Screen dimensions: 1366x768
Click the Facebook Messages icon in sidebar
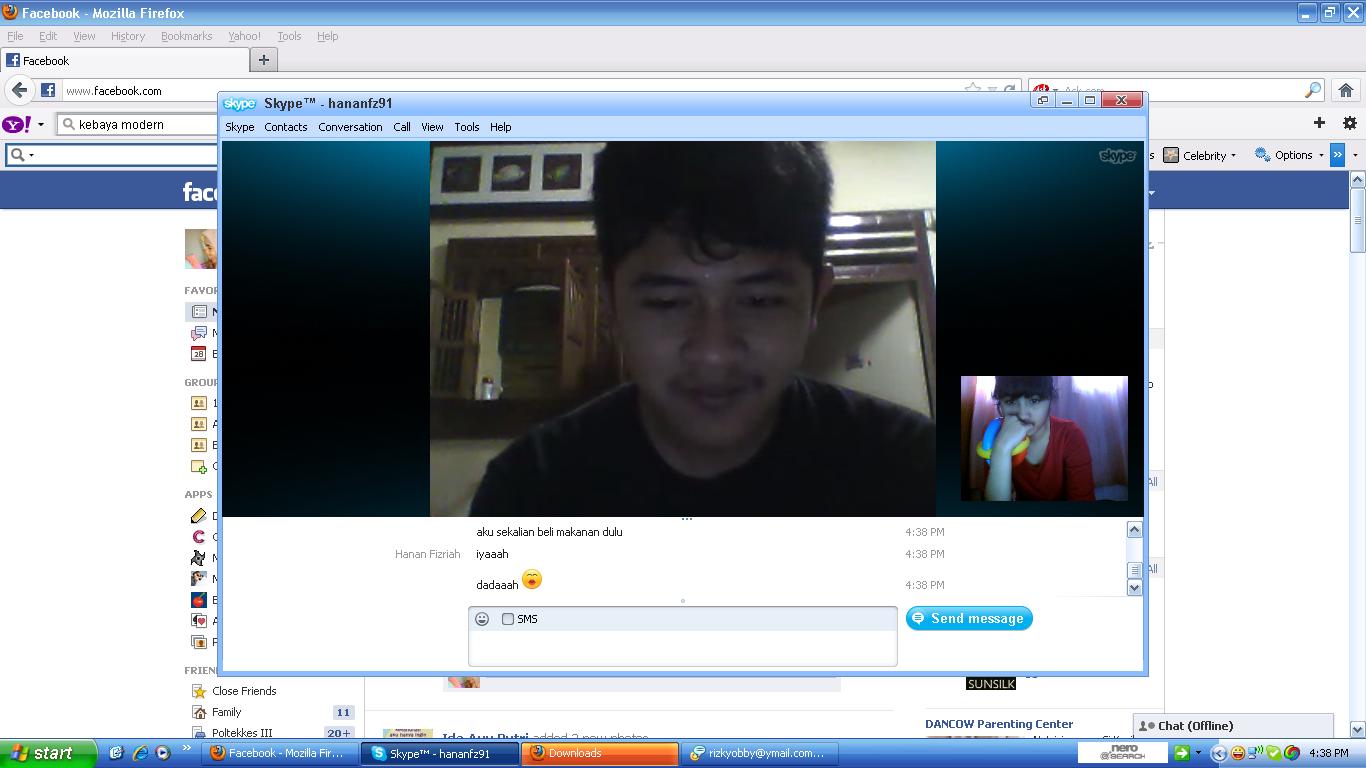(198, 333)
